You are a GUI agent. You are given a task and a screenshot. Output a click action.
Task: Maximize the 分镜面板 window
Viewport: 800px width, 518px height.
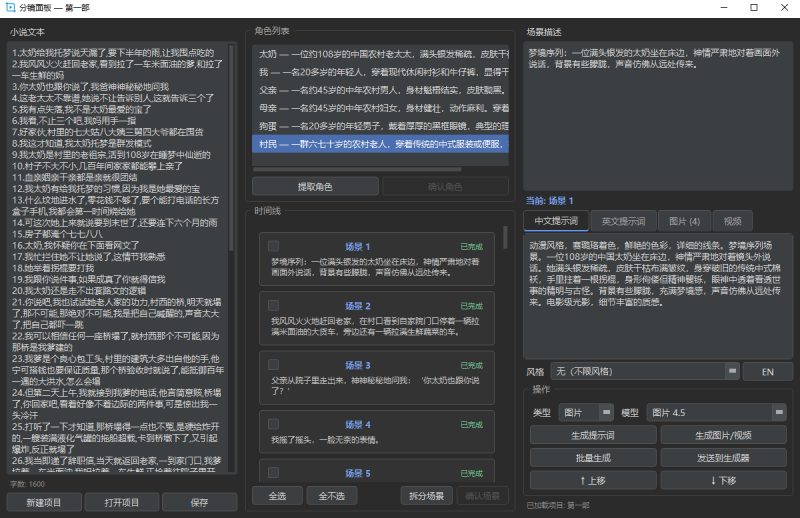(x=745, y=8)
